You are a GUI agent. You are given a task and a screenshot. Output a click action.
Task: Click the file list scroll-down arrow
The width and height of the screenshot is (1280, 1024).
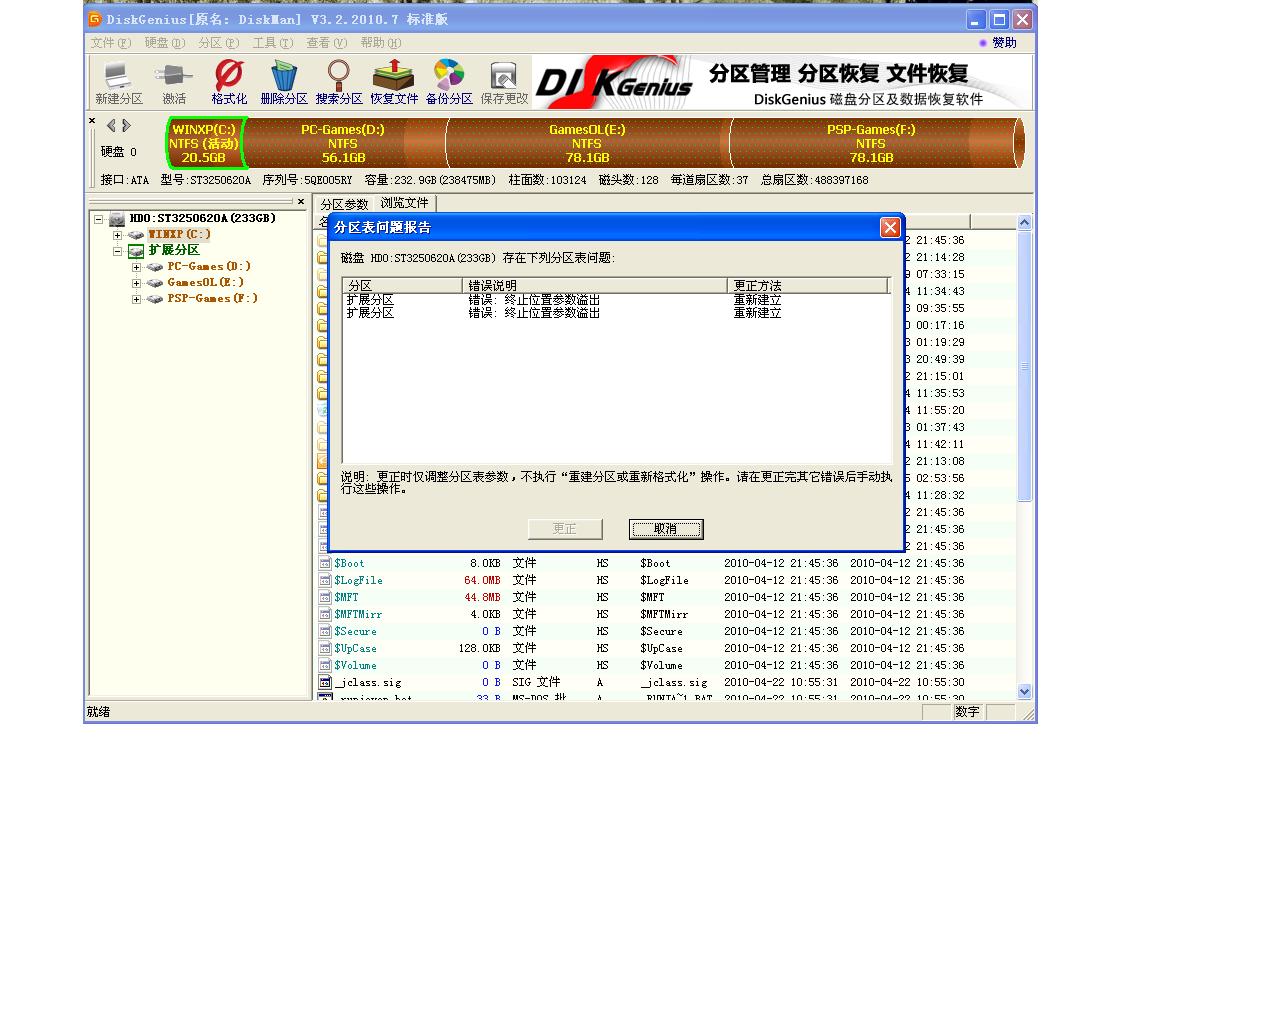click(1024, 691)
